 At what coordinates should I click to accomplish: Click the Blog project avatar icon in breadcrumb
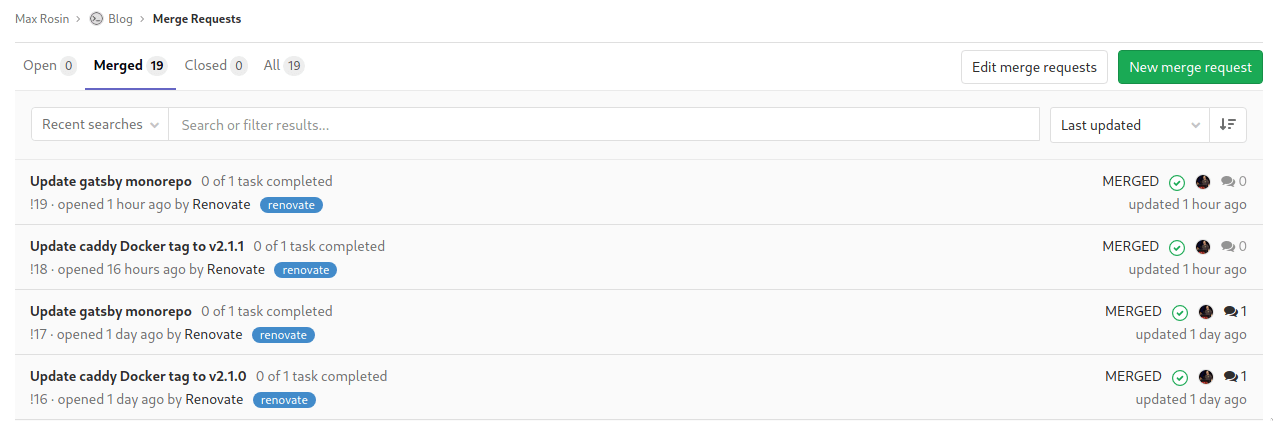96,18
